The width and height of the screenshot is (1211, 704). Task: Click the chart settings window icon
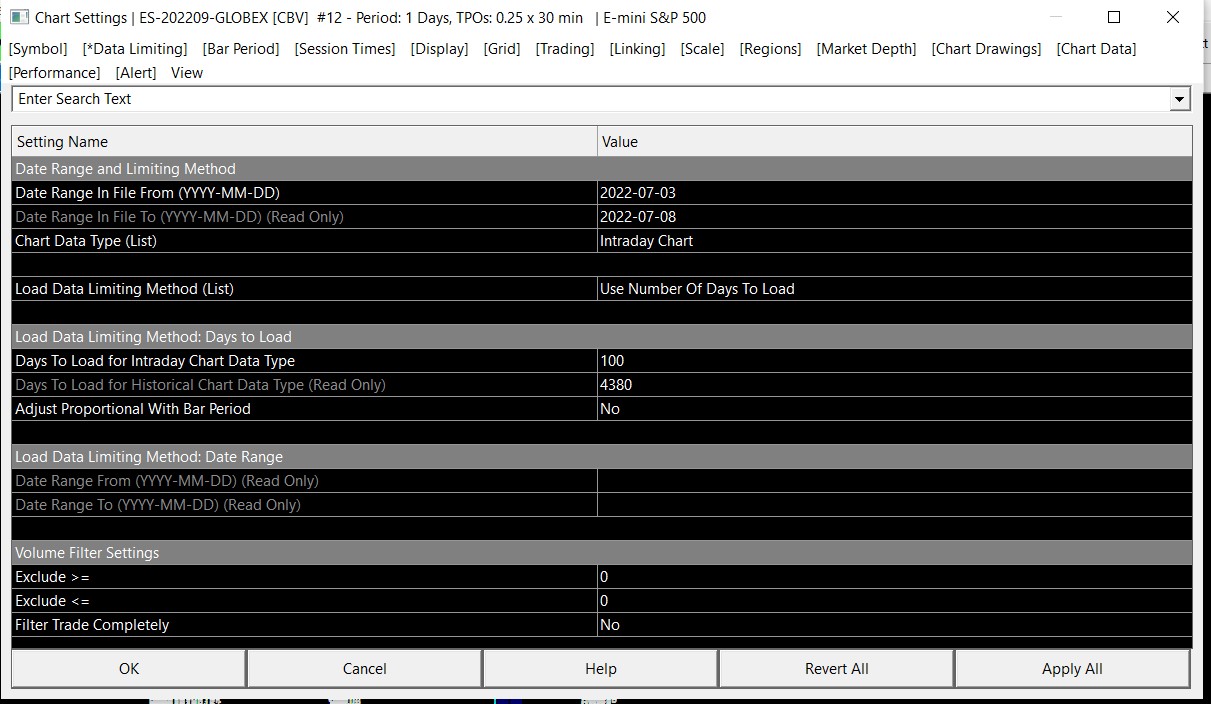pos(19,17)
